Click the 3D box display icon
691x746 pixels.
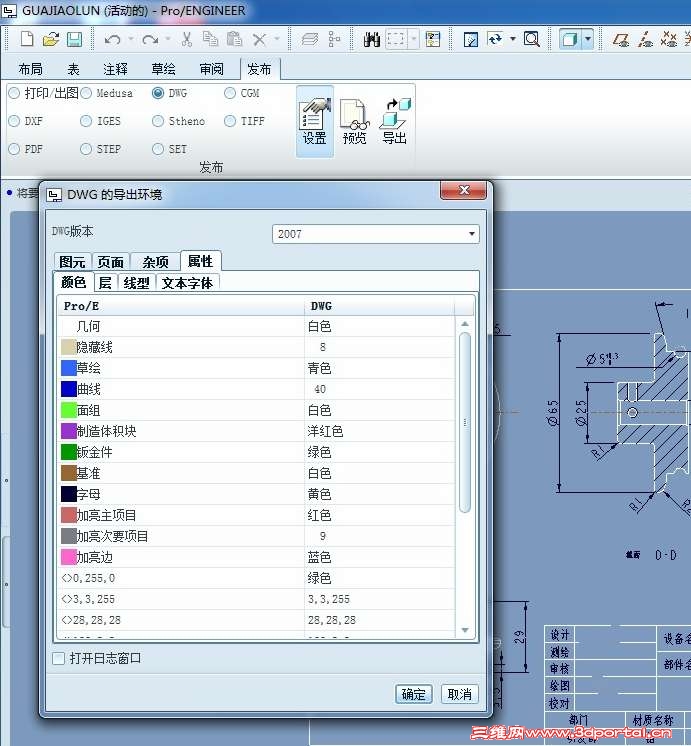click(570, 39)
